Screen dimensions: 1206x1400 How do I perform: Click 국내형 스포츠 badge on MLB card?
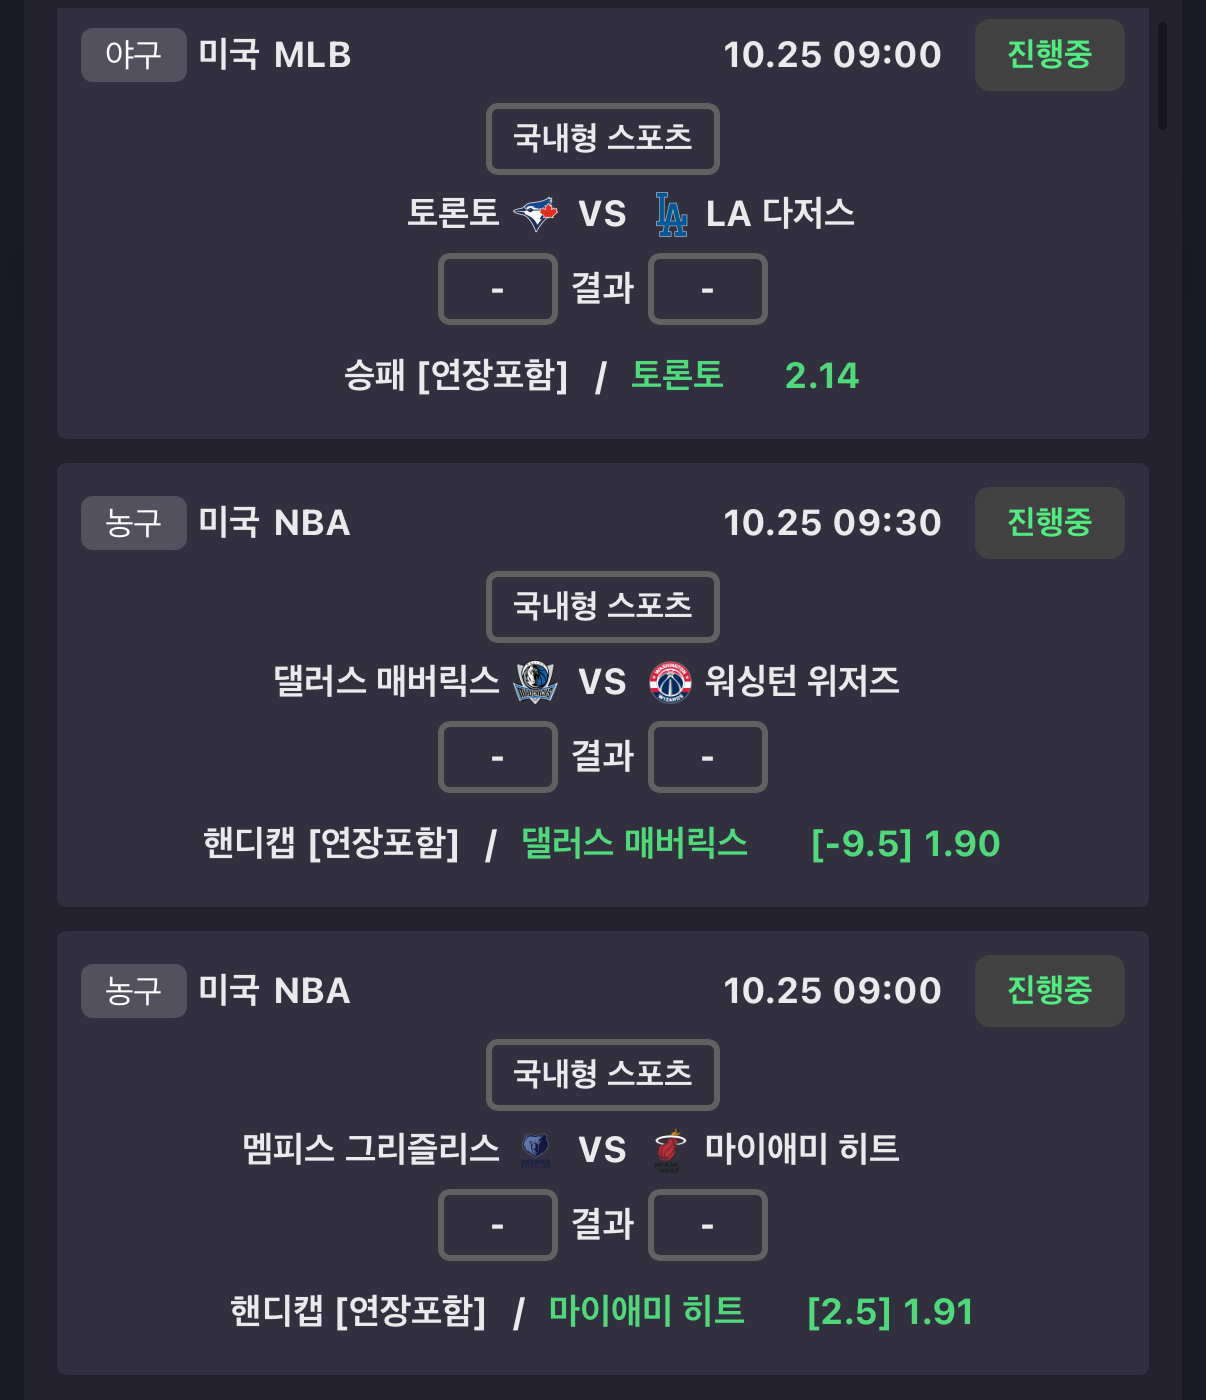tap(602, 138)
